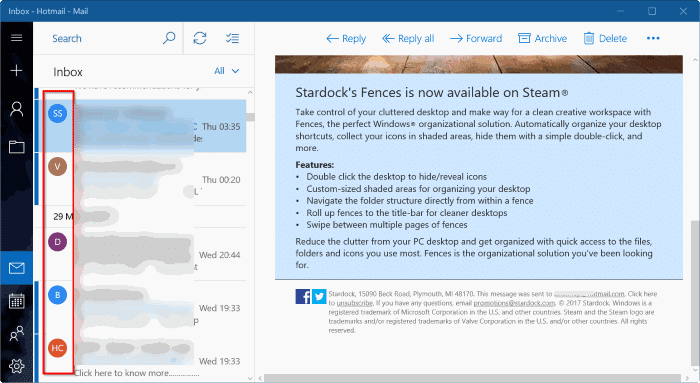Open the Facebook icon in footer
This screenshot has width=700, height=383.
[x=303, y=296]
